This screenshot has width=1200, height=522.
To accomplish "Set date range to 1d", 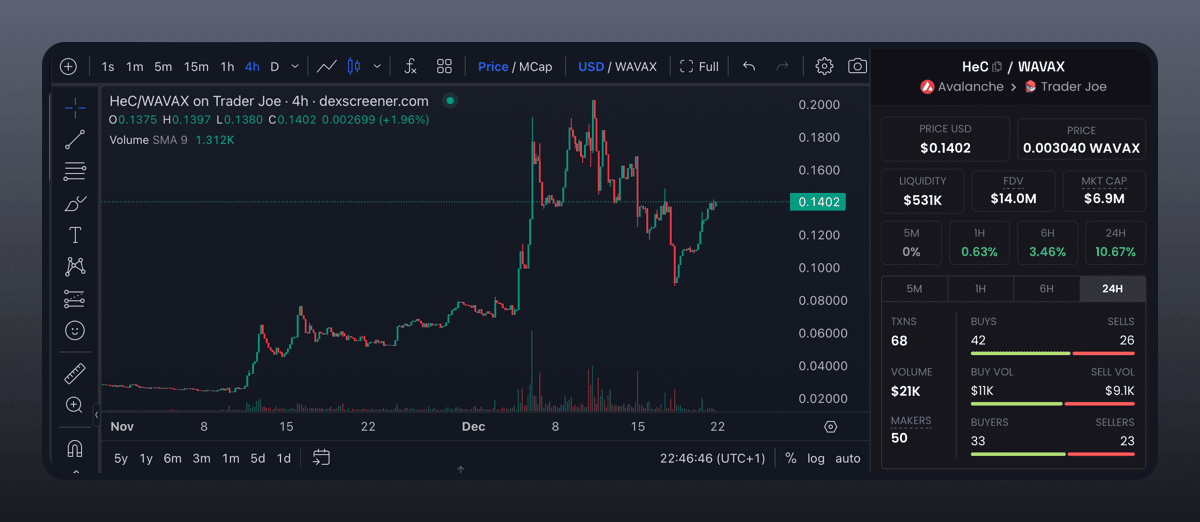I will [x=284, y=458].
